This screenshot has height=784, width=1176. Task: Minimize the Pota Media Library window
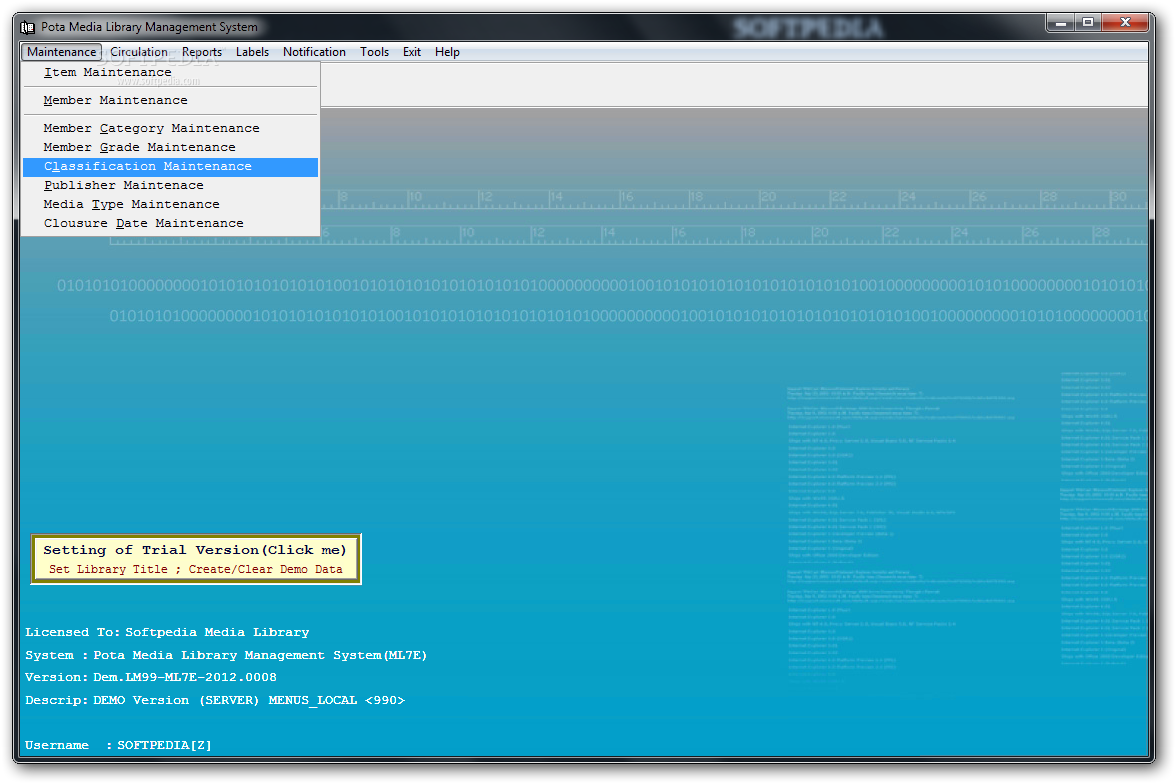tap(1060, 23)
